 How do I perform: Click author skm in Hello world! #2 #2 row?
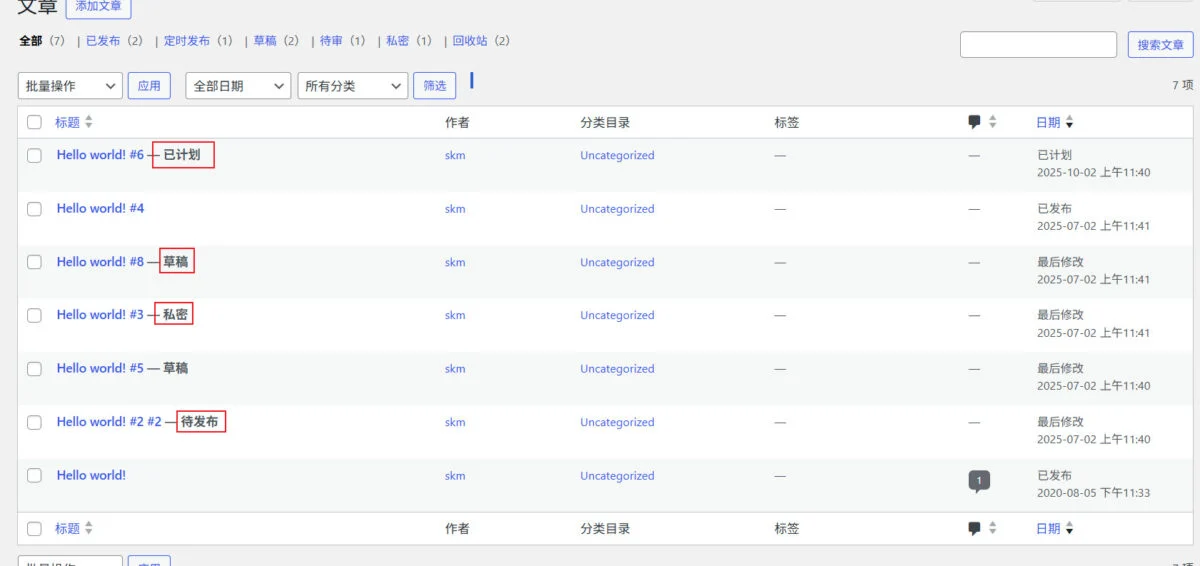pyautogui.click(x=455, y=422)
